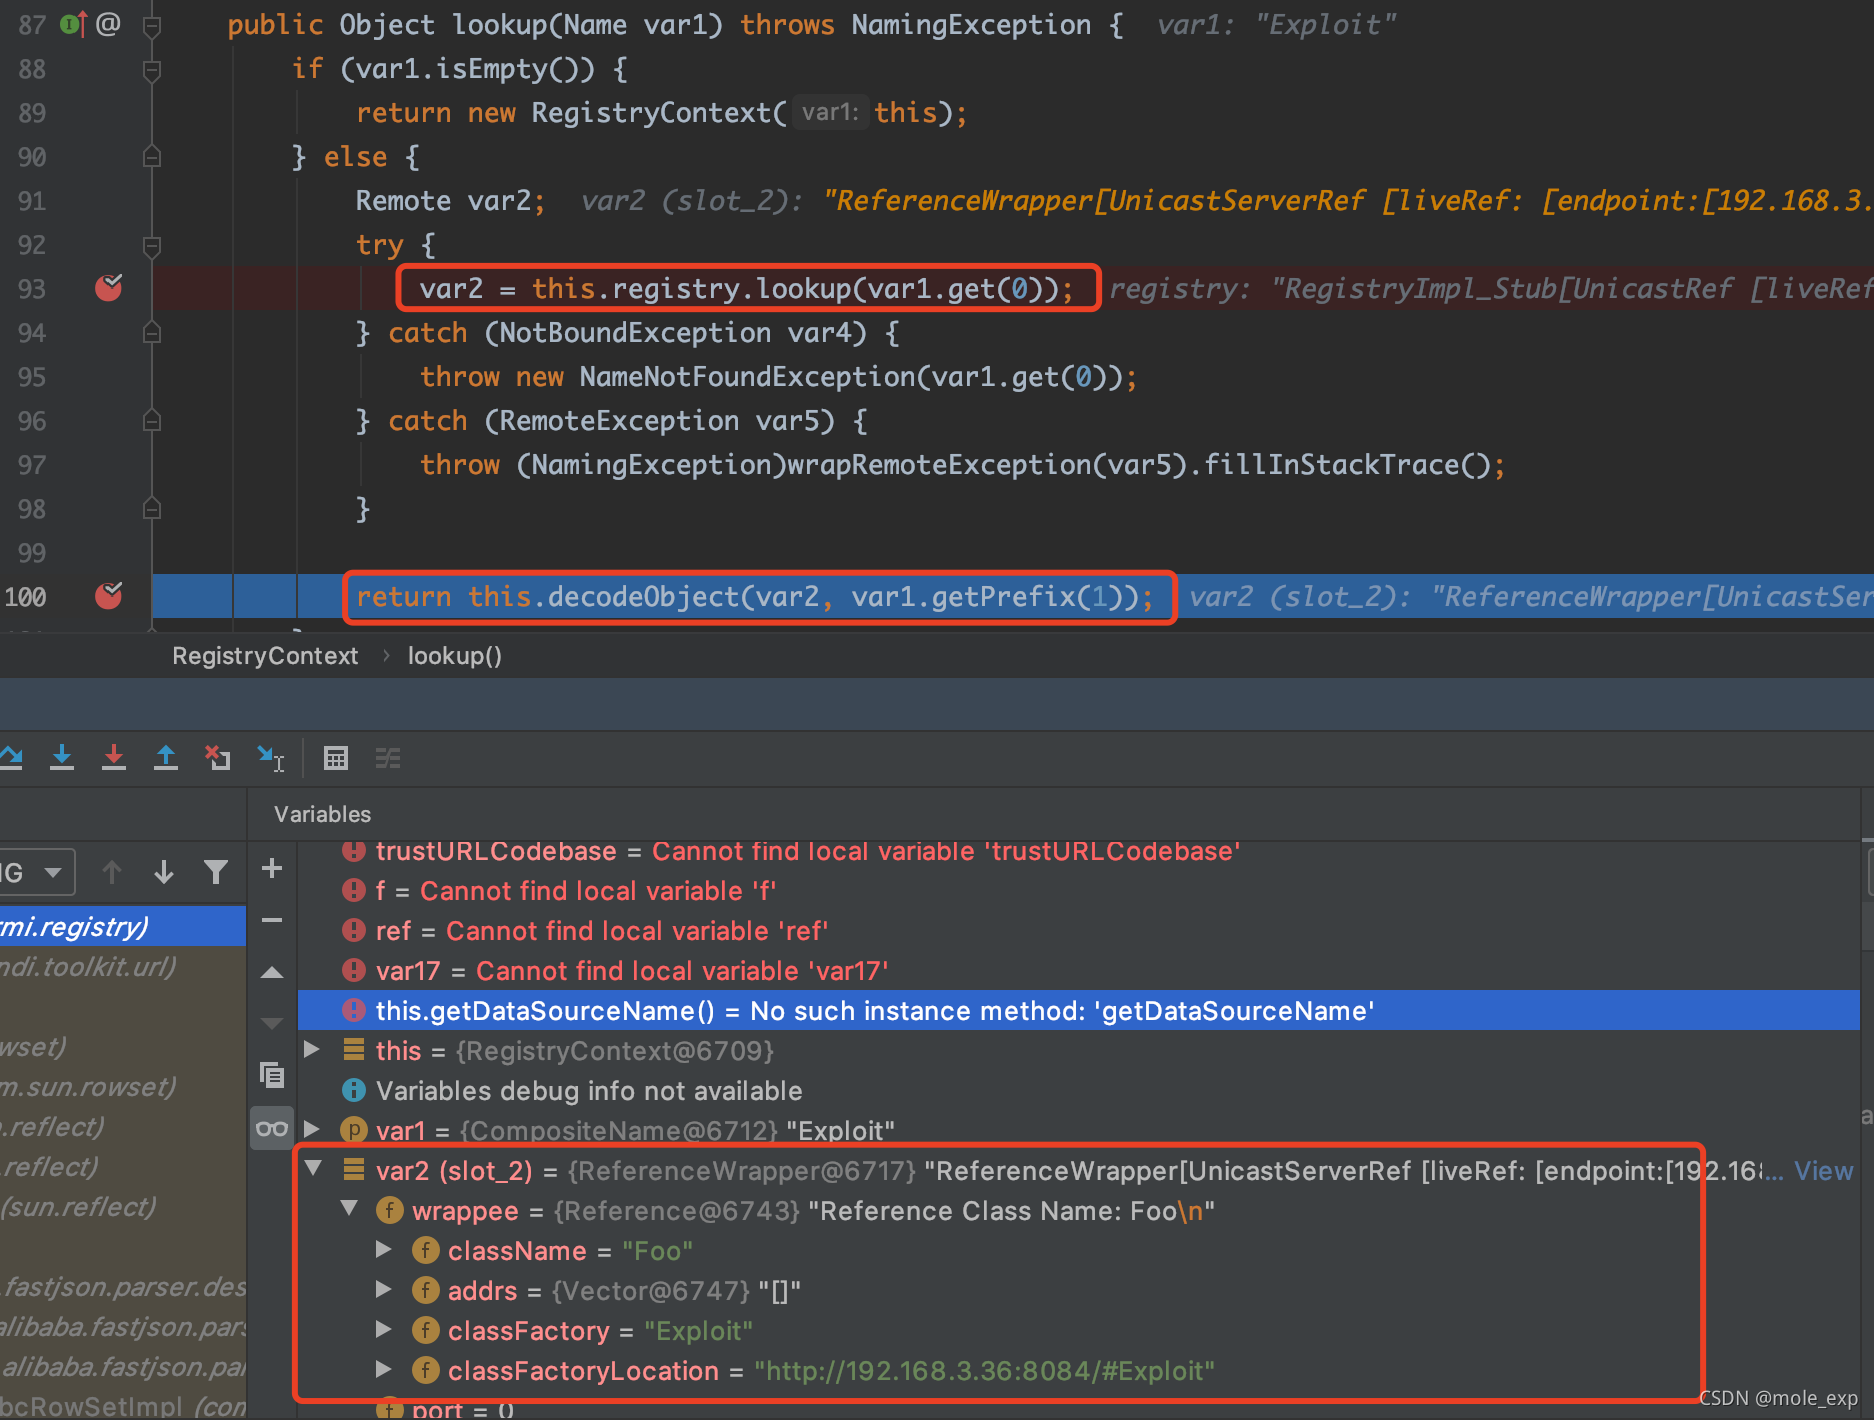This screenshot has height=1420, width=1874.
Task: Toggle the breakpoint on line 100
Action: (108, 596)
